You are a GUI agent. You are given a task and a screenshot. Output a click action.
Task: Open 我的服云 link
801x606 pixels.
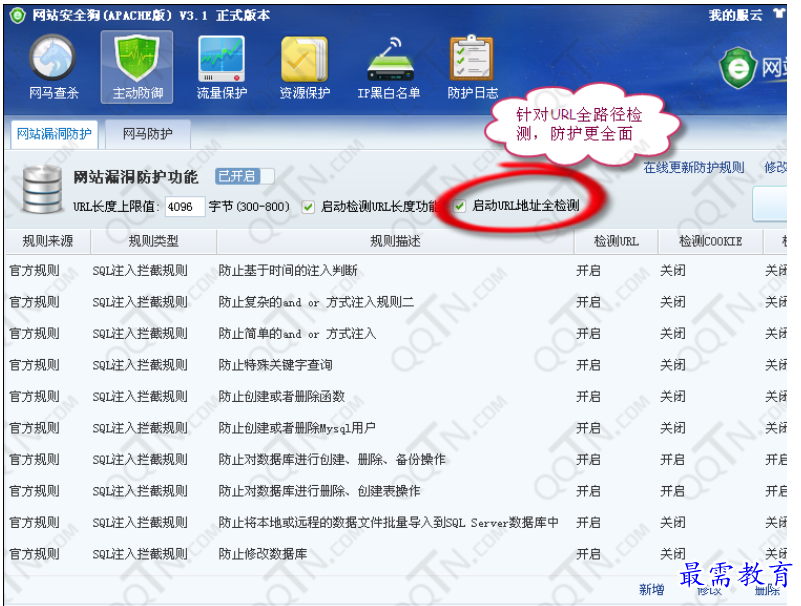click(x=735, y=15)
